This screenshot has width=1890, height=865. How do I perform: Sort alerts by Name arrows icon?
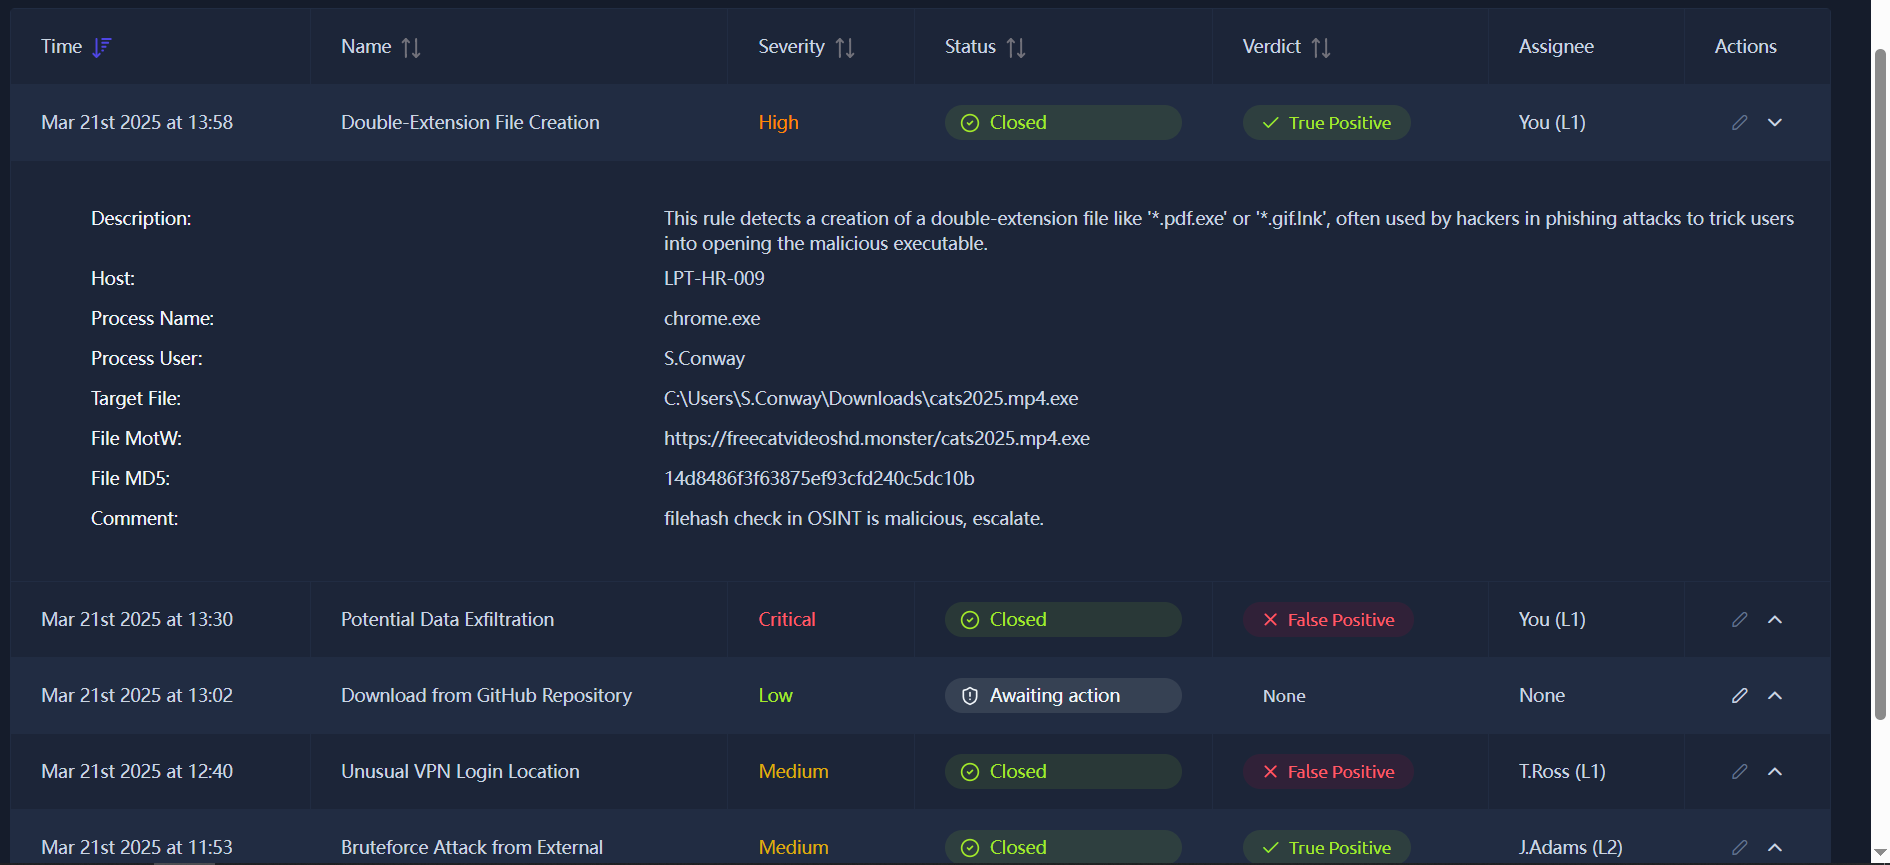pos(411,47)
